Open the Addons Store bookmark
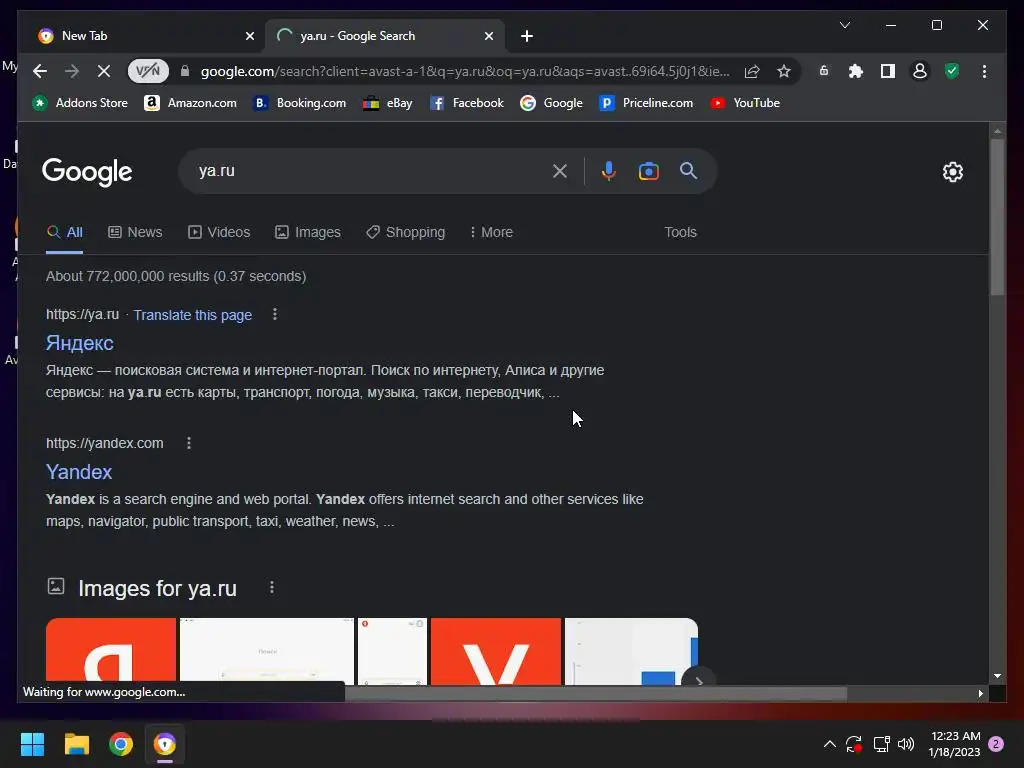This screenshot has height=768, width=1024. pyautogui.click(x=80, y=103)
